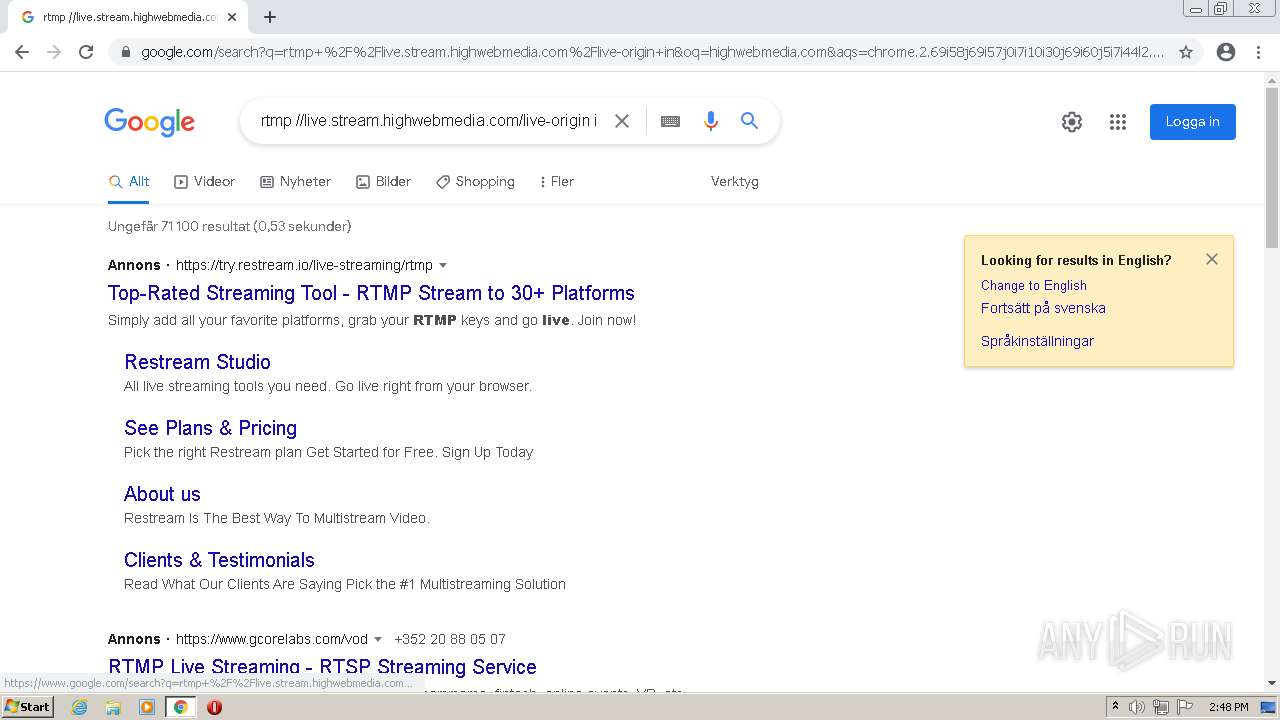Expand the gcorelabs.com ad URL dropdown arrow

378,640
